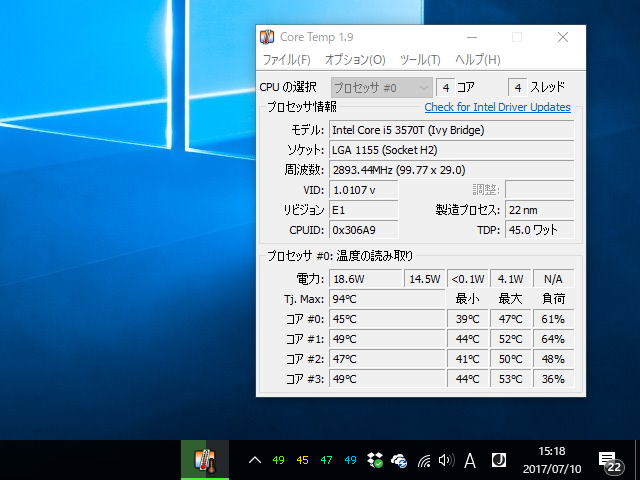This screenshot has width=640, height=480.
Task: Select the frequency value 2893.44MHz
Action: [x=451, y=170]
